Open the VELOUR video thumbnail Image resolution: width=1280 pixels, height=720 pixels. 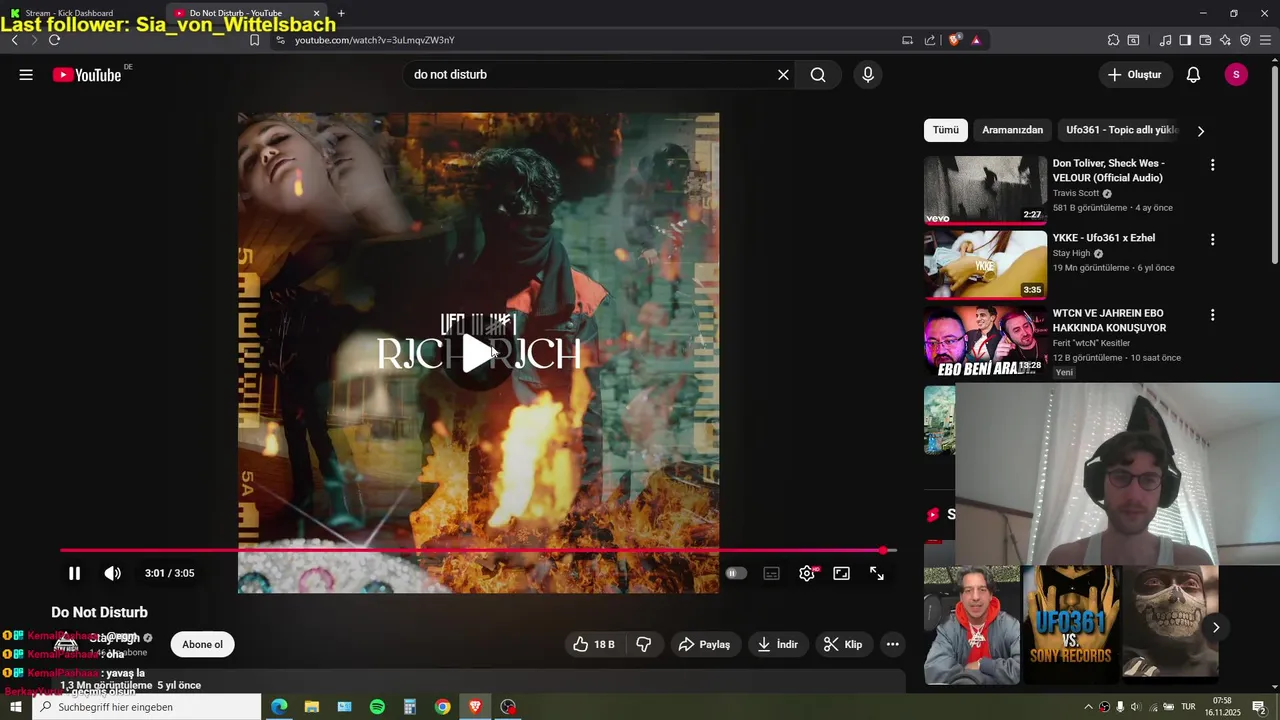coord(985,190)
